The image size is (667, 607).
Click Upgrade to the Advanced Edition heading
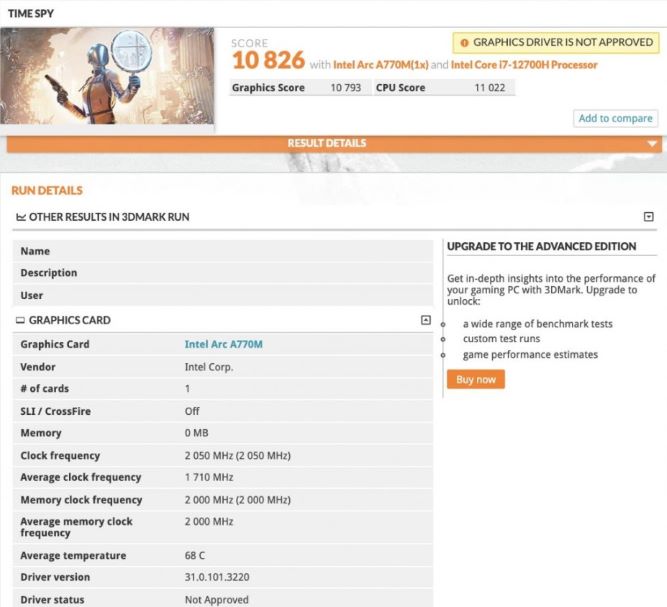pyautogui.click(x=541, y=246)
